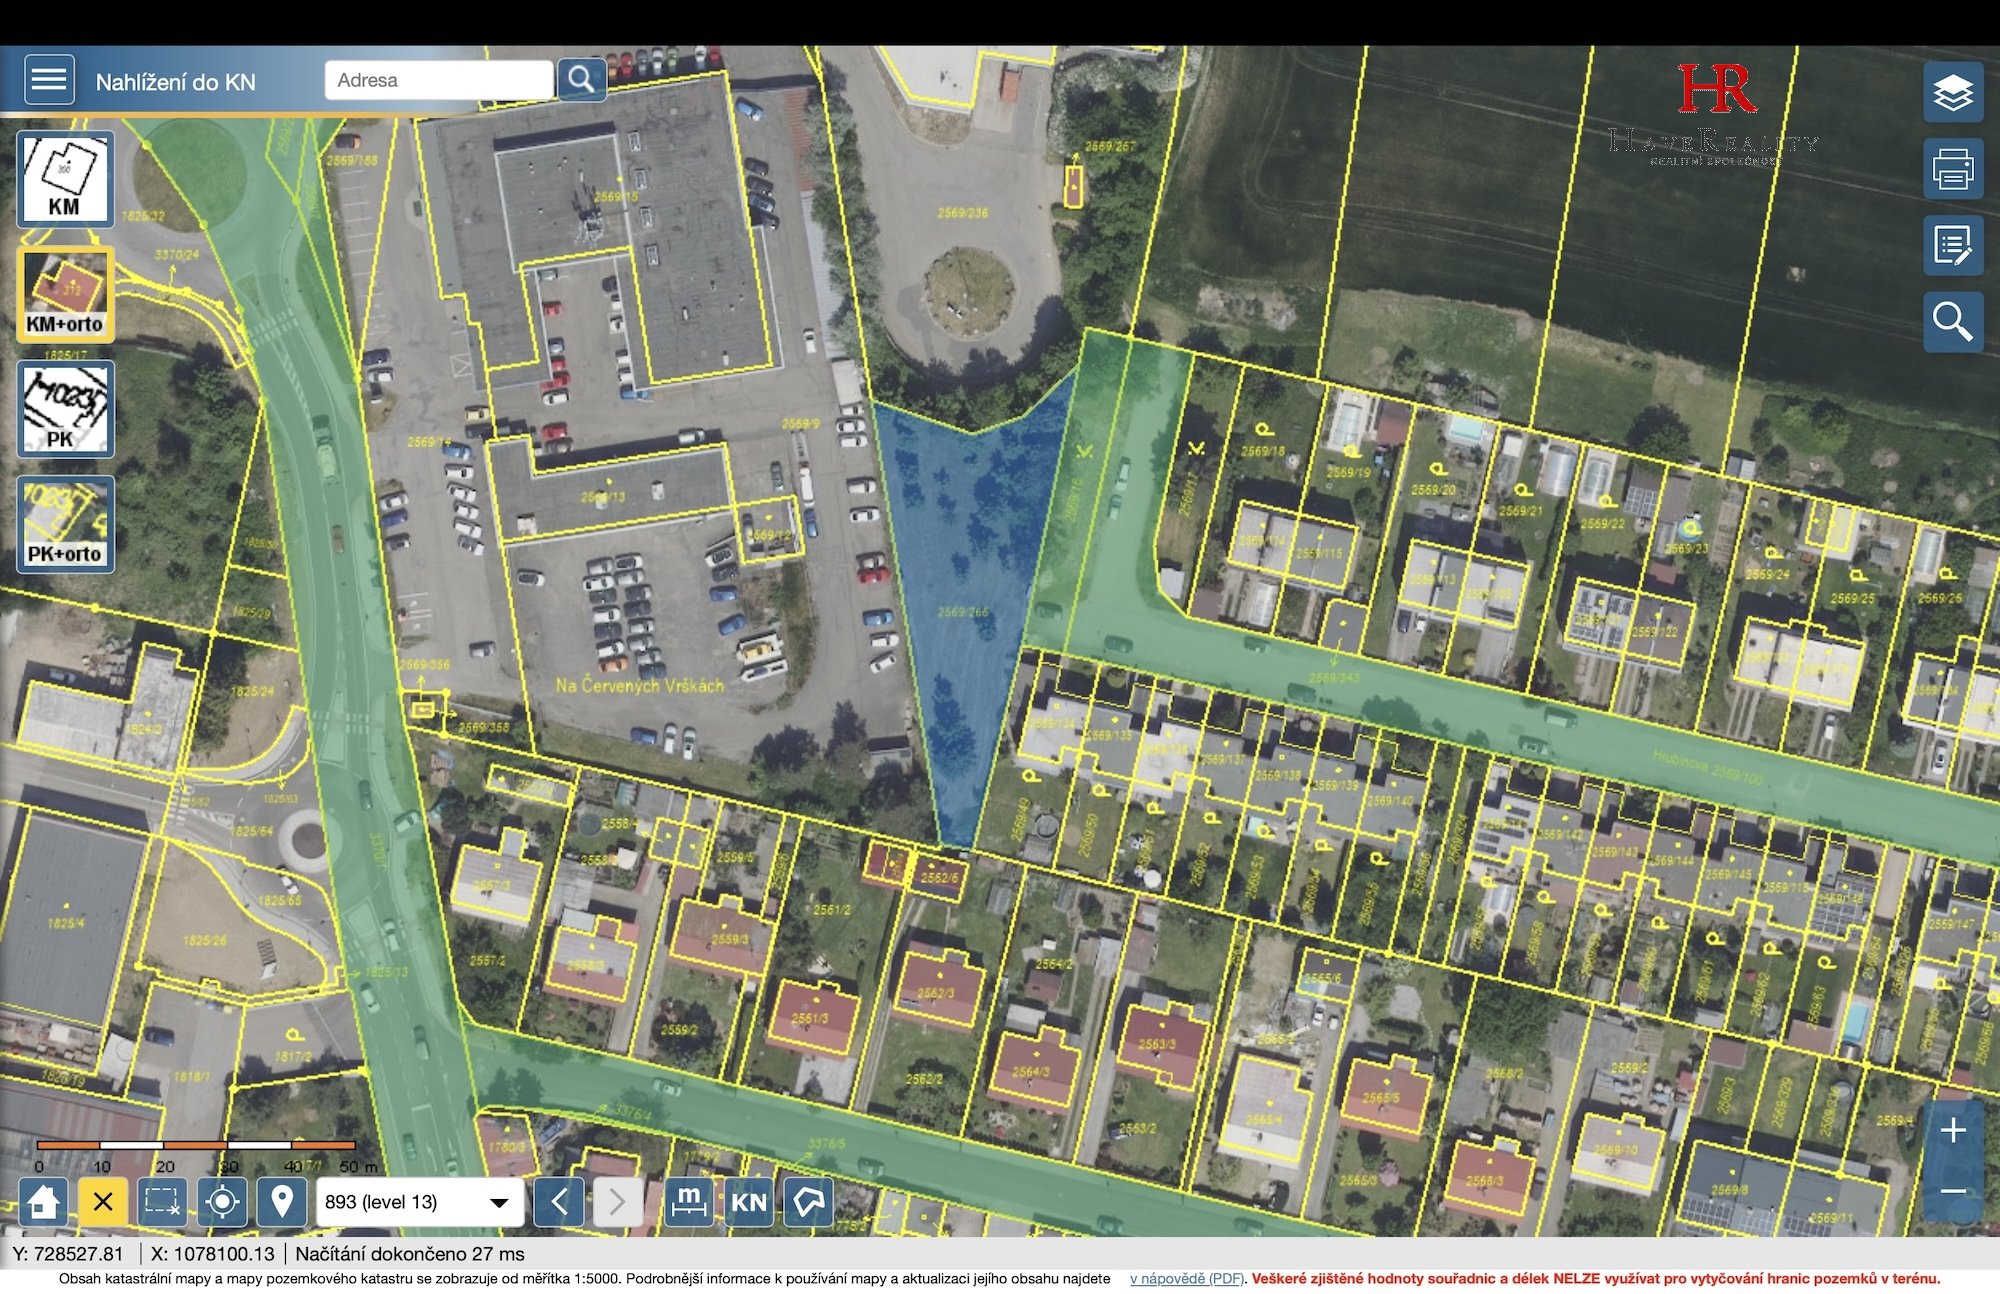
Task: Click the yellow X clear selection button
Action: tap(103, 1201)
